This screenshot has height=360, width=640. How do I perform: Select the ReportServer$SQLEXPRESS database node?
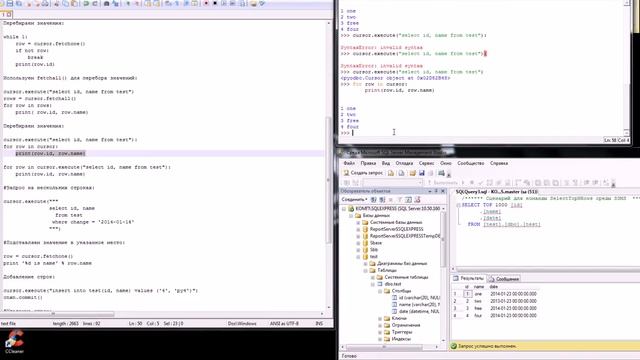tap(396, 229)
